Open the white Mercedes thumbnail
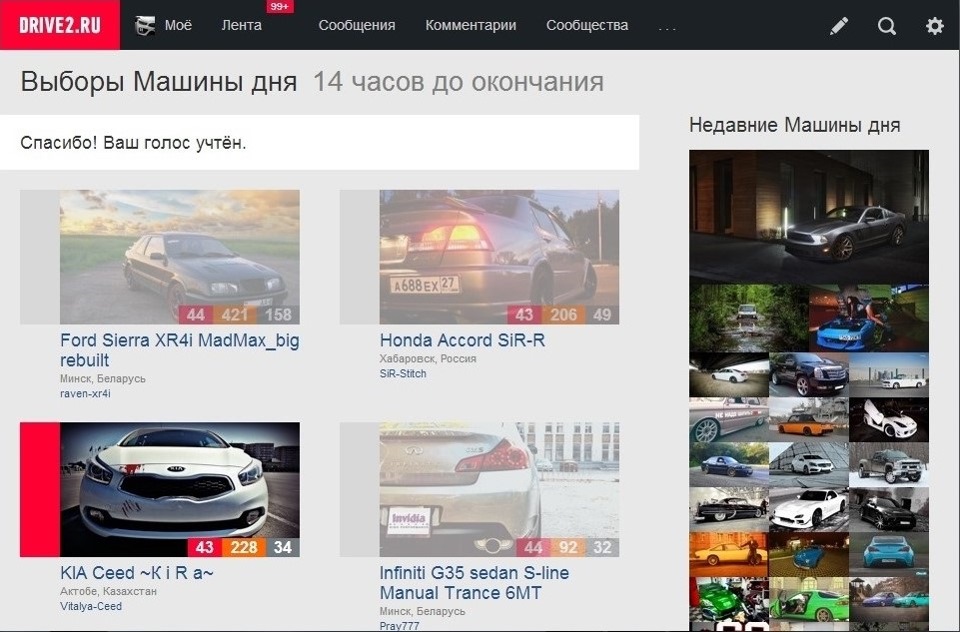This screenshot has width=960, height=632. pos(809,465)
